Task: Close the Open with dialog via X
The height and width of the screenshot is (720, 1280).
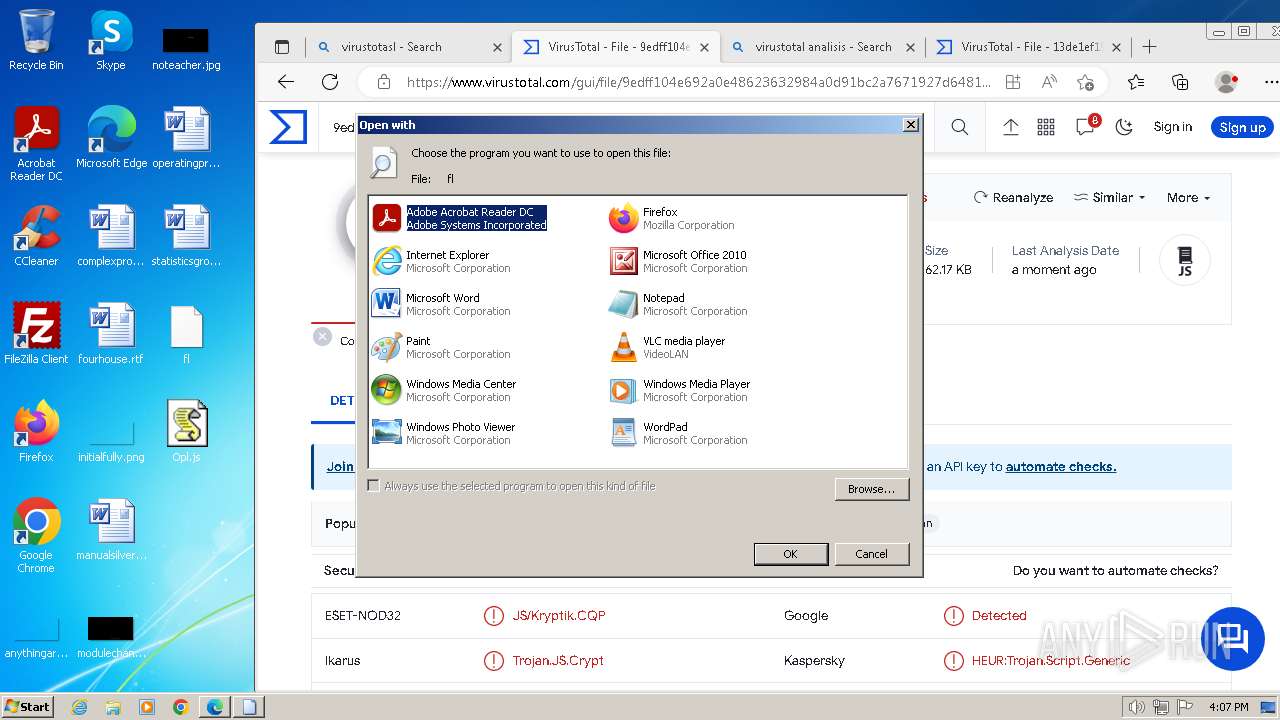Action: pos(910,125)
